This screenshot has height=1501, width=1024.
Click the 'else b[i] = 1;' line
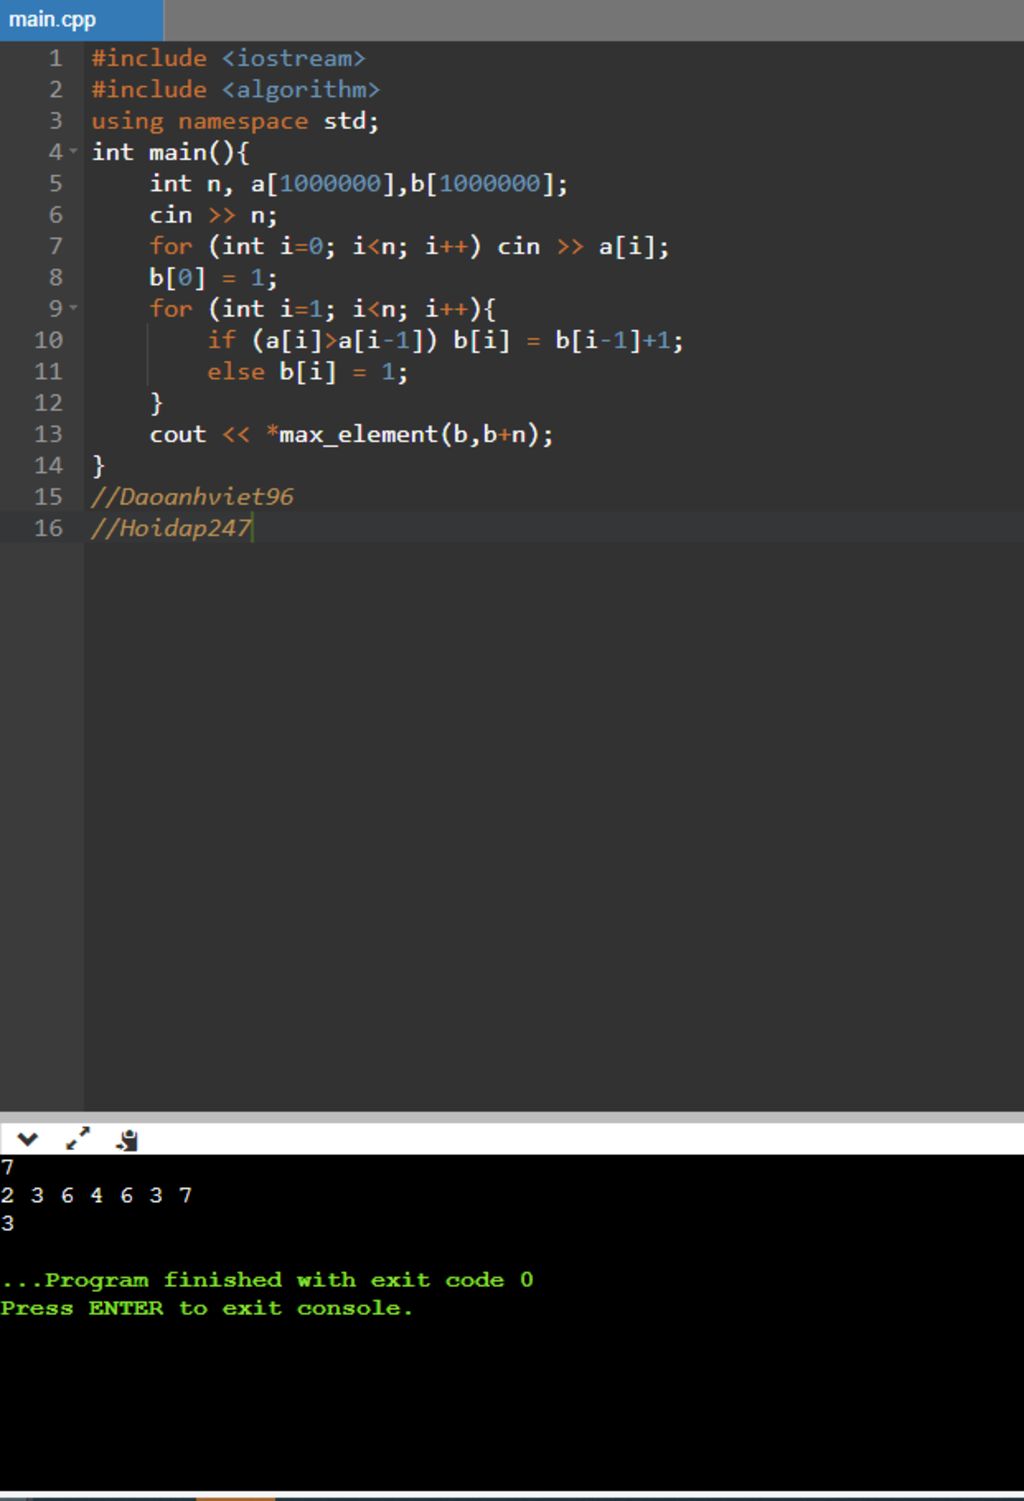coord(307,372)
